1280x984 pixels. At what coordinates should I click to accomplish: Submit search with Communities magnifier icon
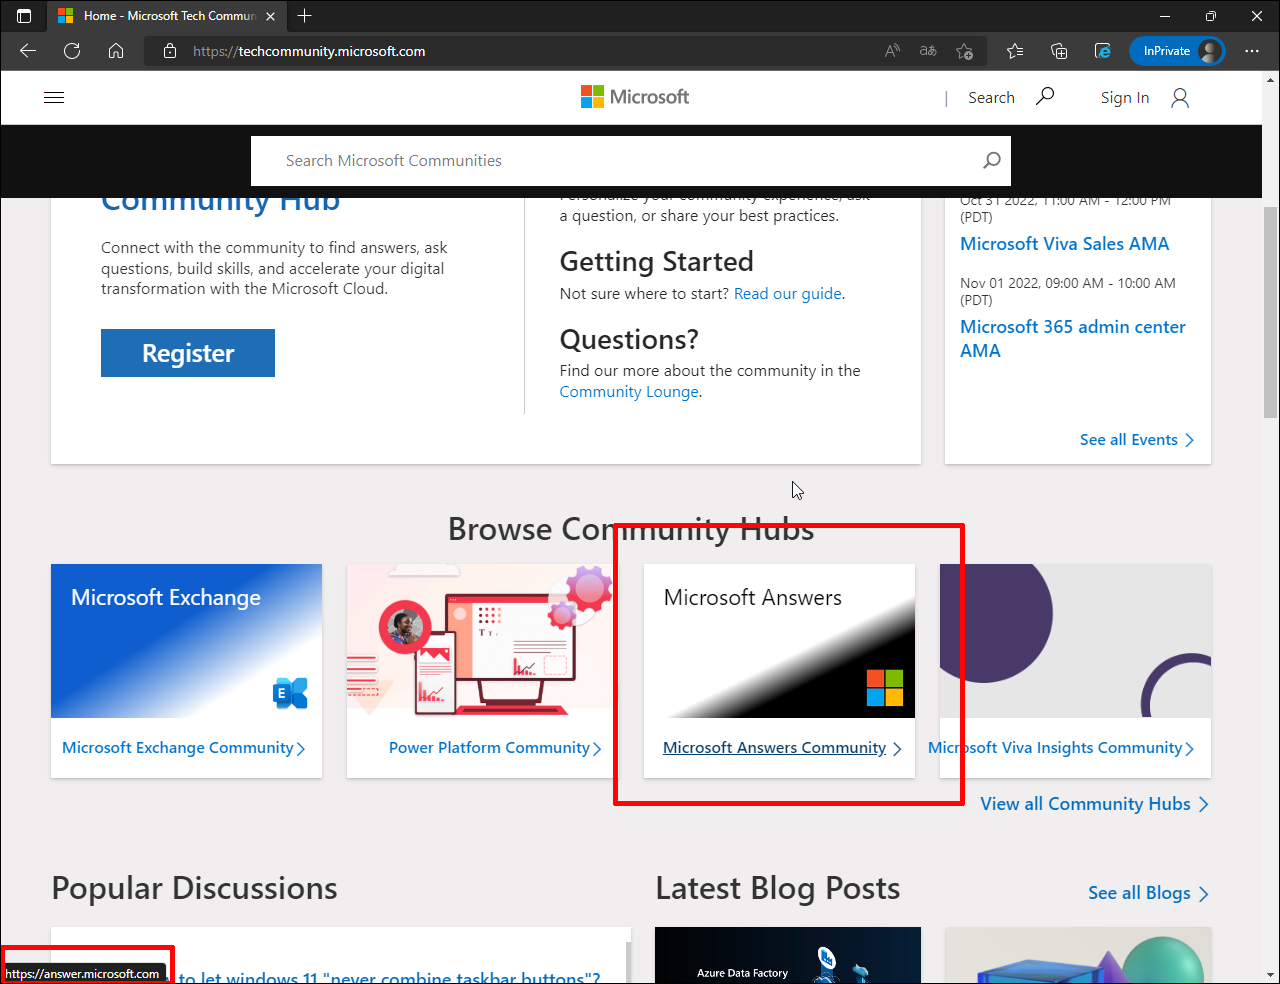click(x=991, y=160)
